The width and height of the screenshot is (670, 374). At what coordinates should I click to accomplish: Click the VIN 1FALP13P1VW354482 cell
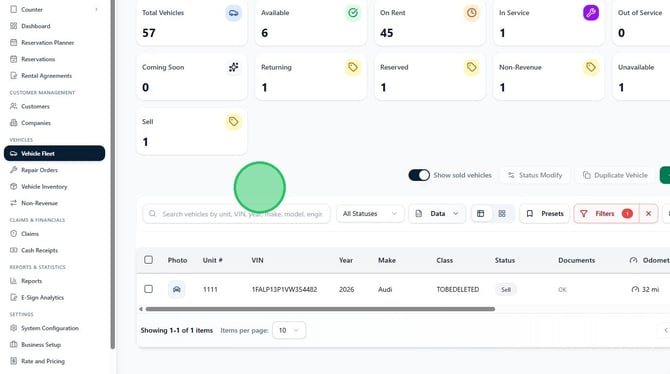tap(284, 289)
